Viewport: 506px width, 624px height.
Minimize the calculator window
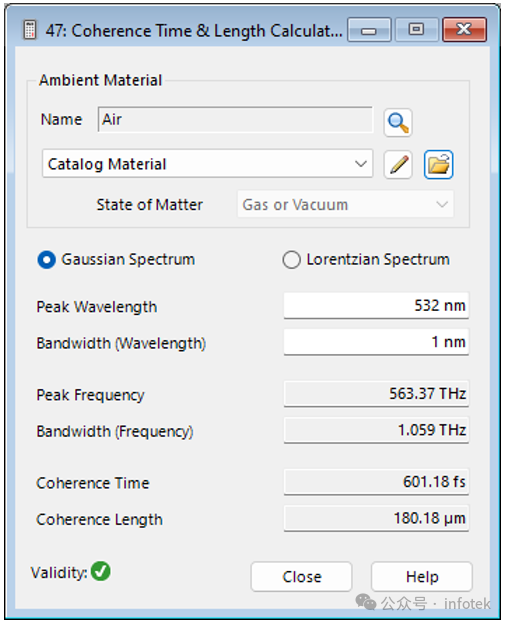[369, 30]
